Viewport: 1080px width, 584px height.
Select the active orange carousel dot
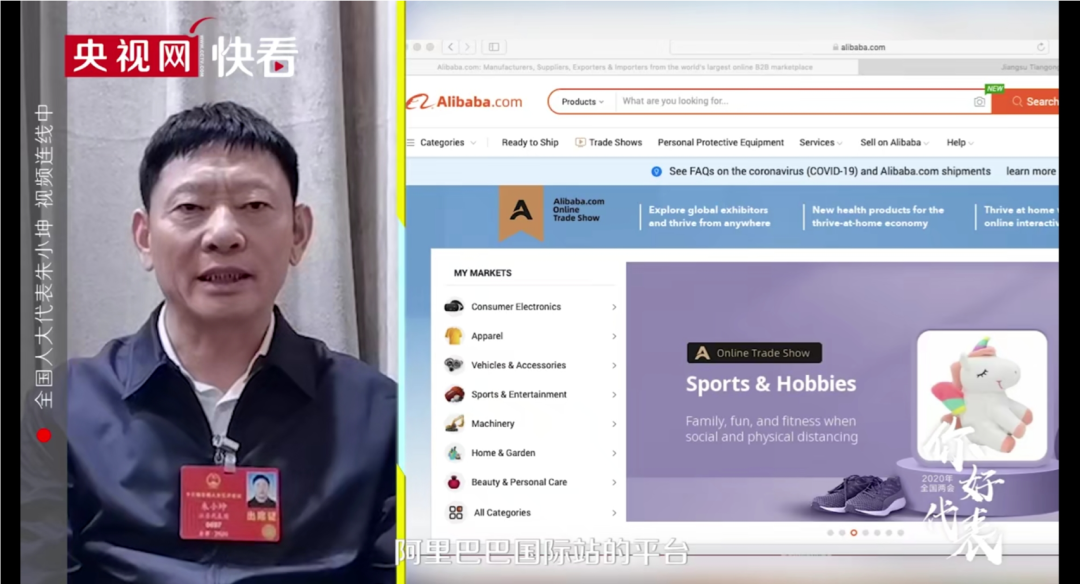pos(854,532)
